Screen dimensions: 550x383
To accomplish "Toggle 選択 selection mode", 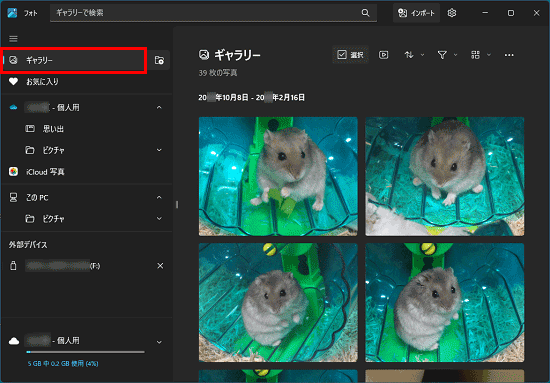I will [350, 55].
